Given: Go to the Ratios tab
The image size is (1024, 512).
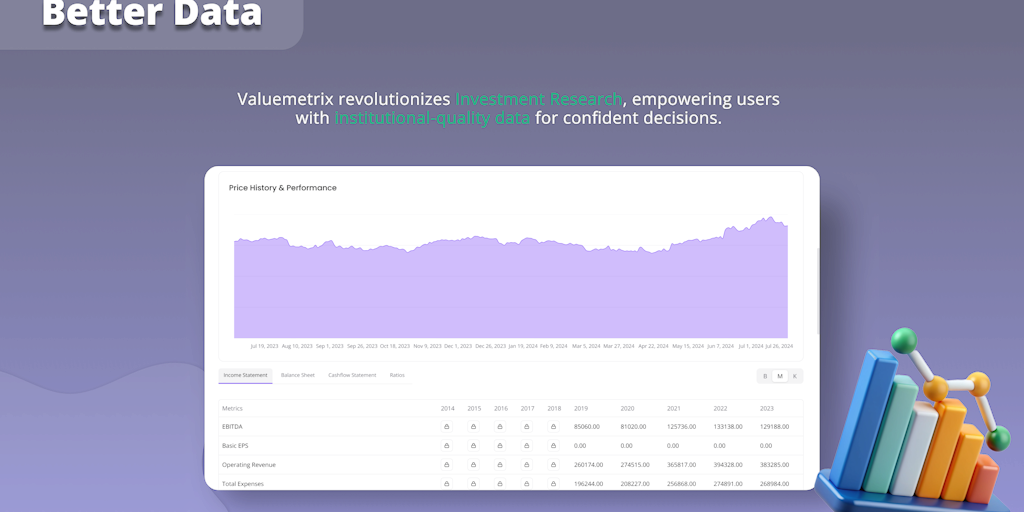Looking at the screenshot, I should tap(397, 376).
